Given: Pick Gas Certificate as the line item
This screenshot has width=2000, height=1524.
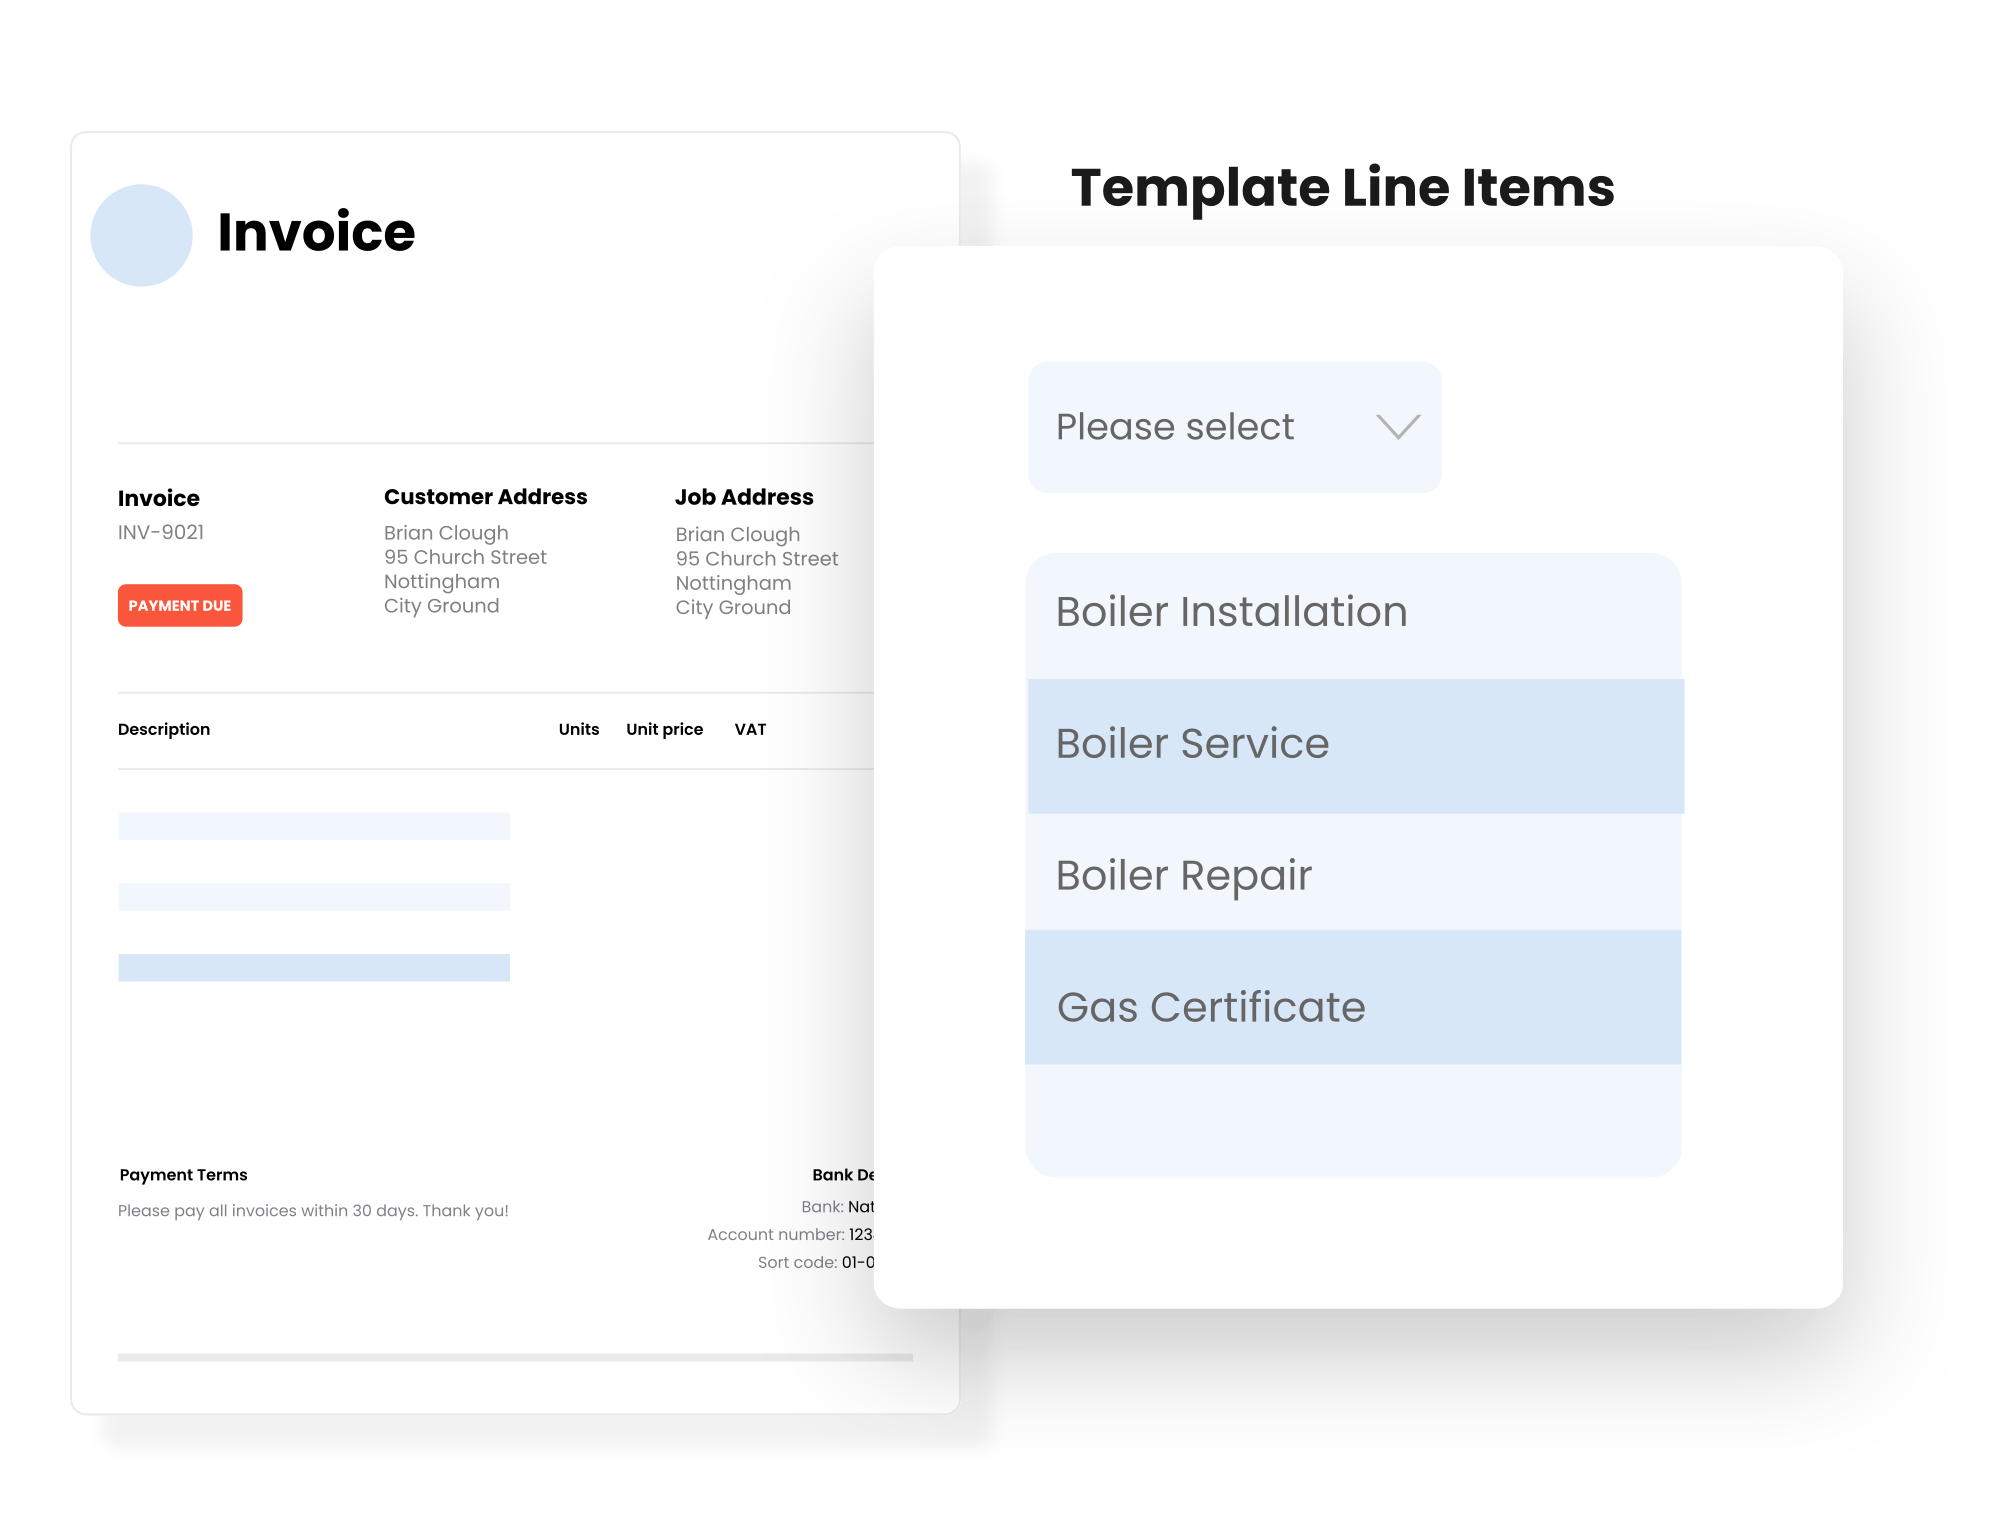Looking at the screenshot, I should (1212, 1007).
